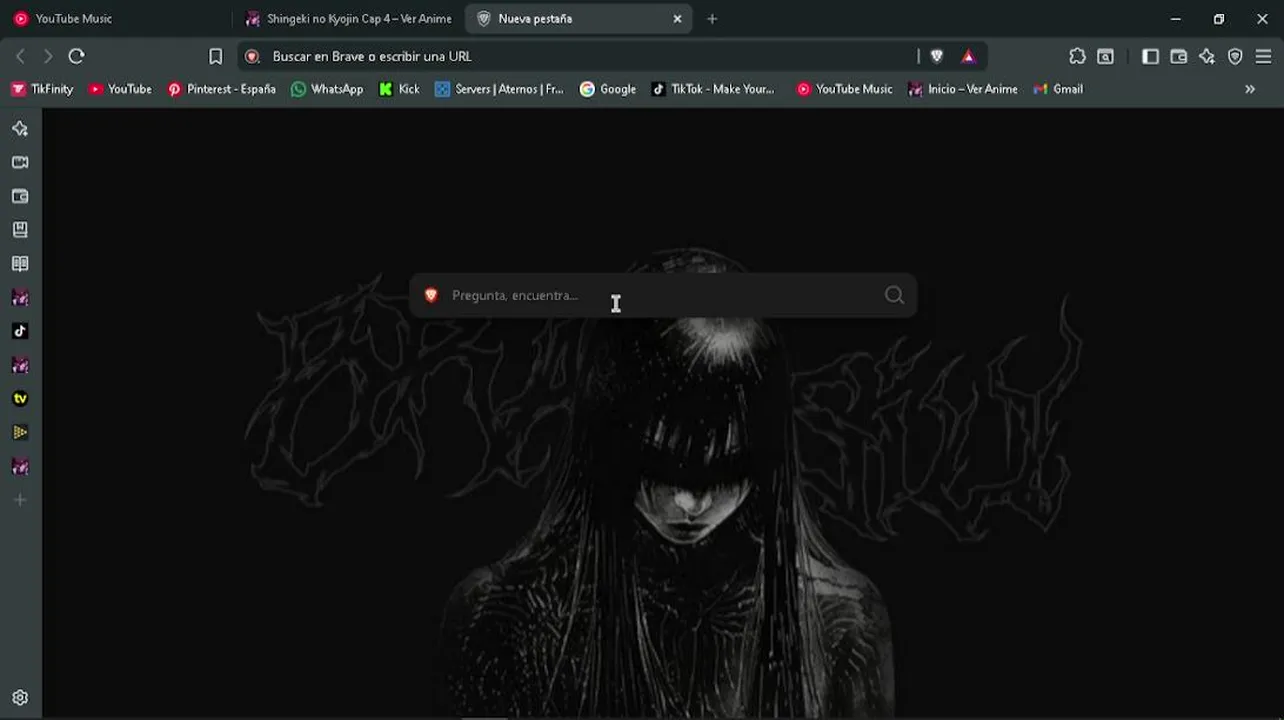1284x720 pixels.
Task: Open the Pinterest - España bookmark
Action: pyautogui.click(x=222, y=89)
